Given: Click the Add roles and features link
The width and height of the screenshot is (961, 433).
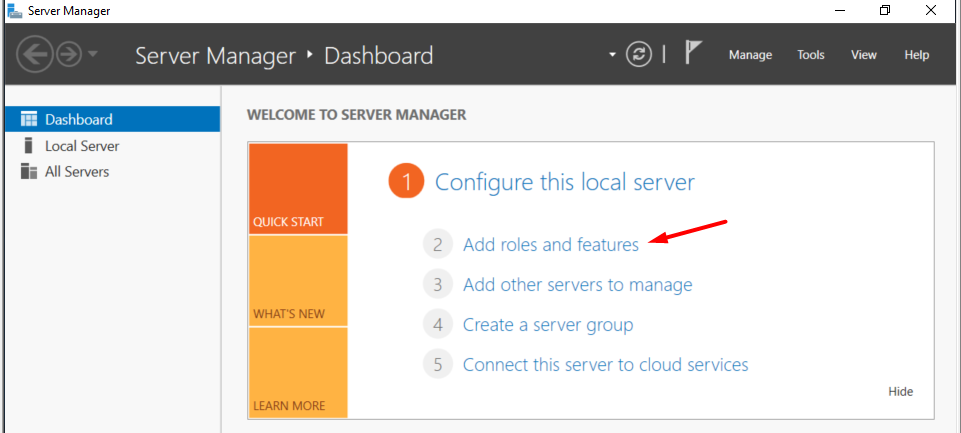Looking at the screenshot, I should [x=550, y=245].
